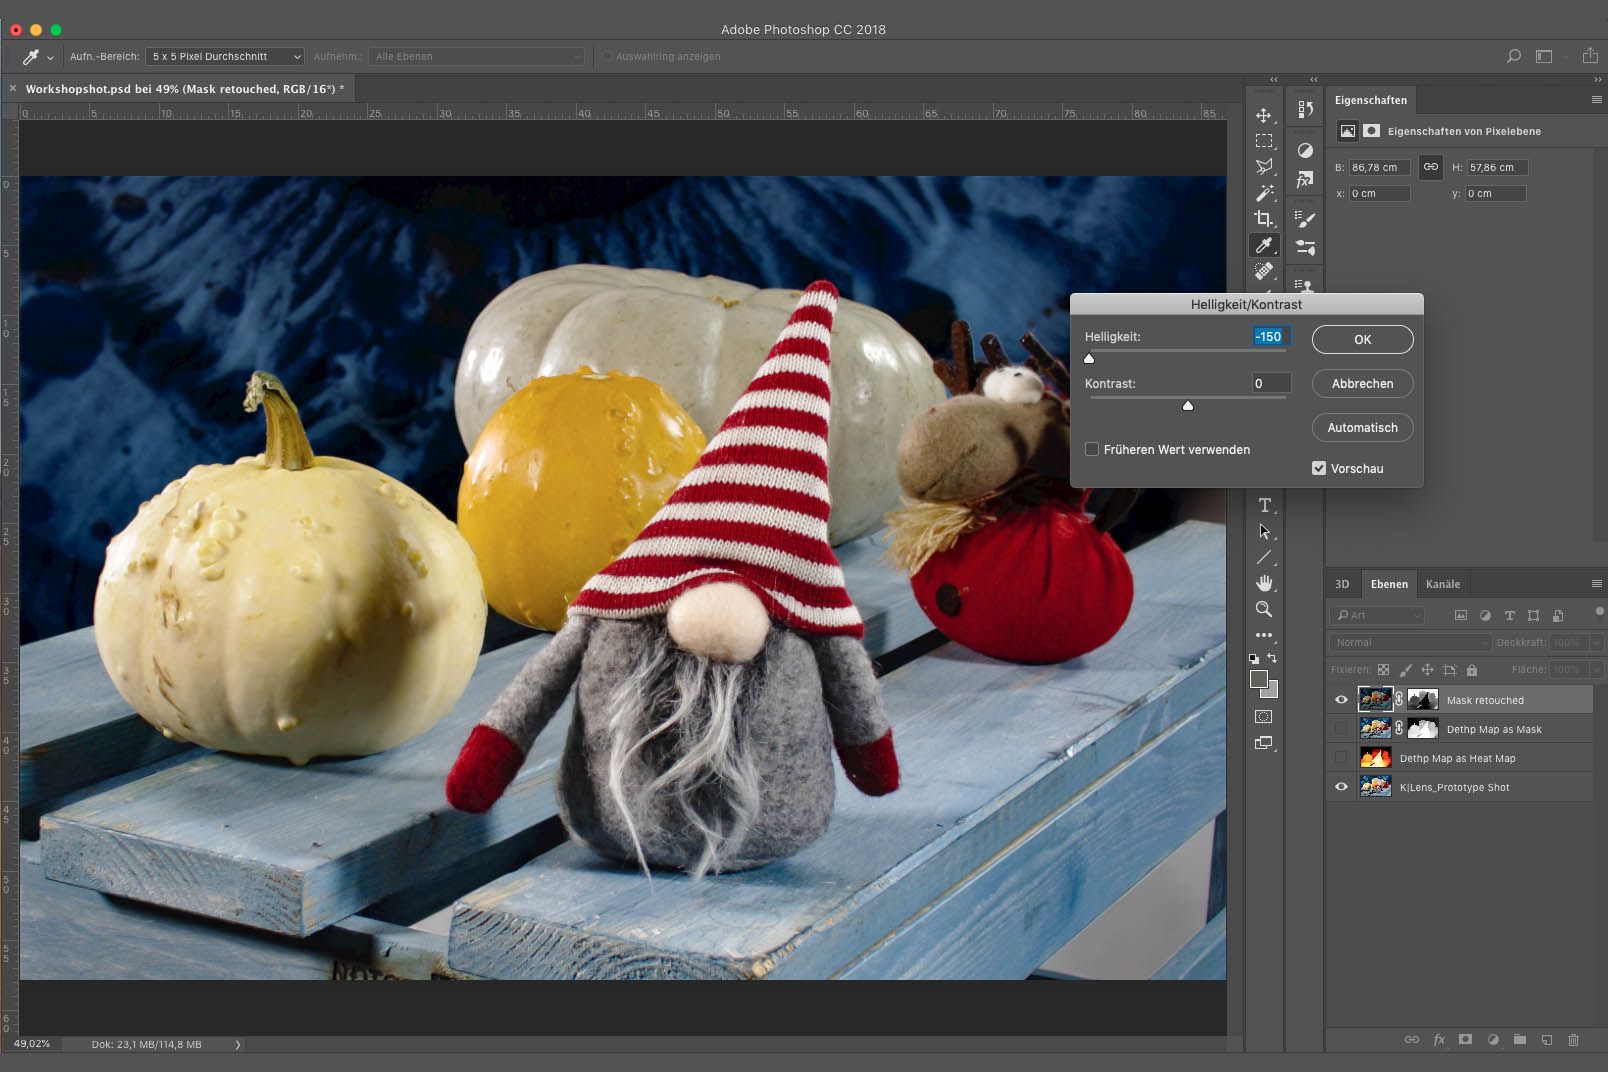Select the Hand tool
1608x1072 pixels.
1264,583
